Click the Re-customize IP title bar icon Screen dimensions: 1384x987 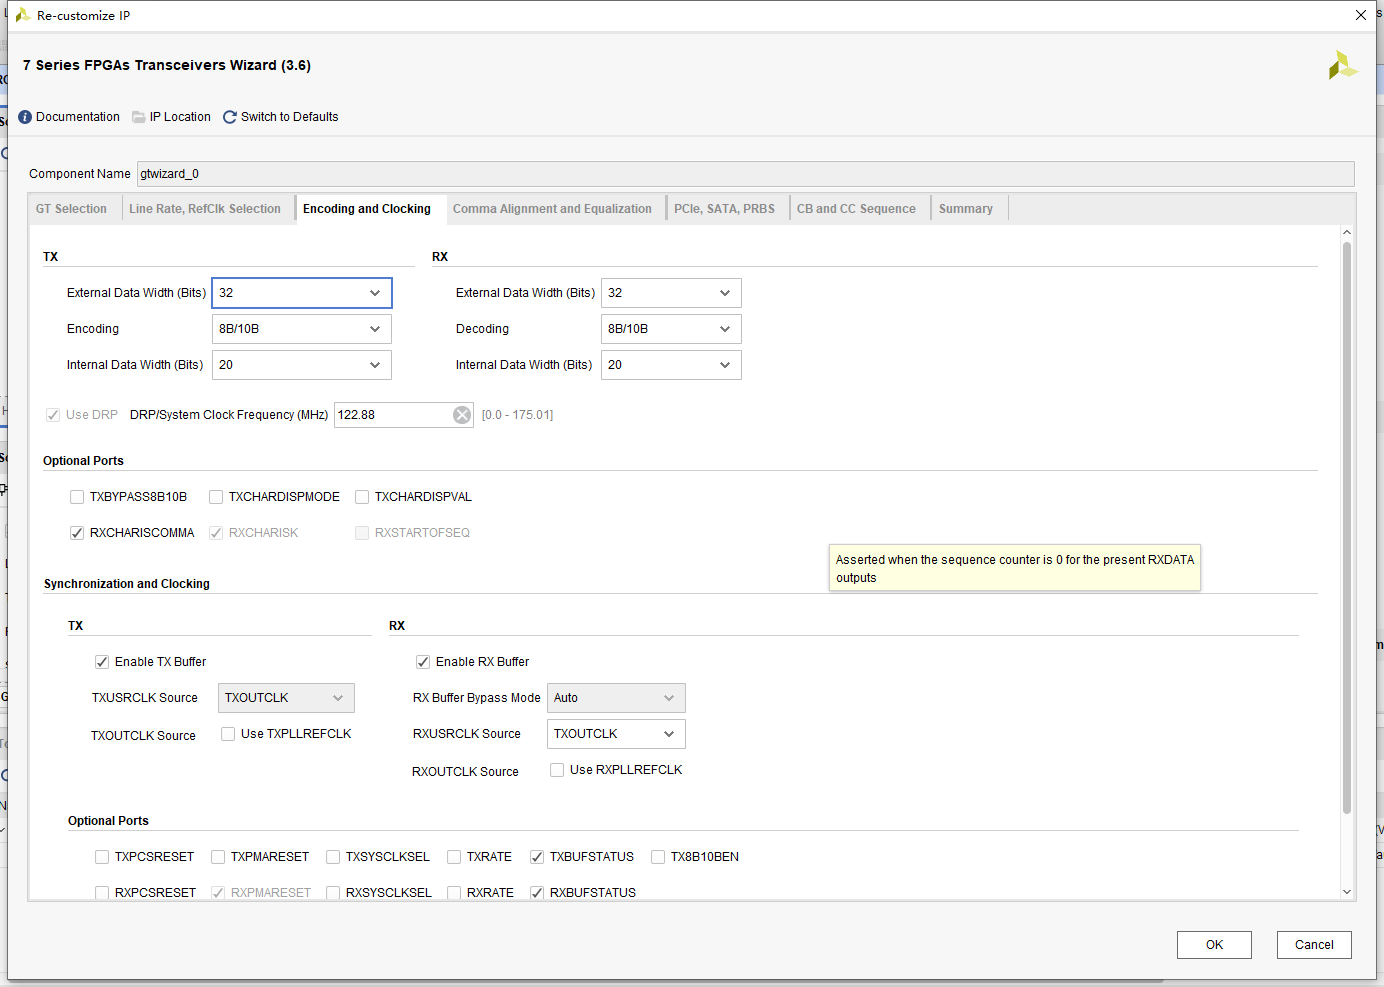tap(22, 15)
